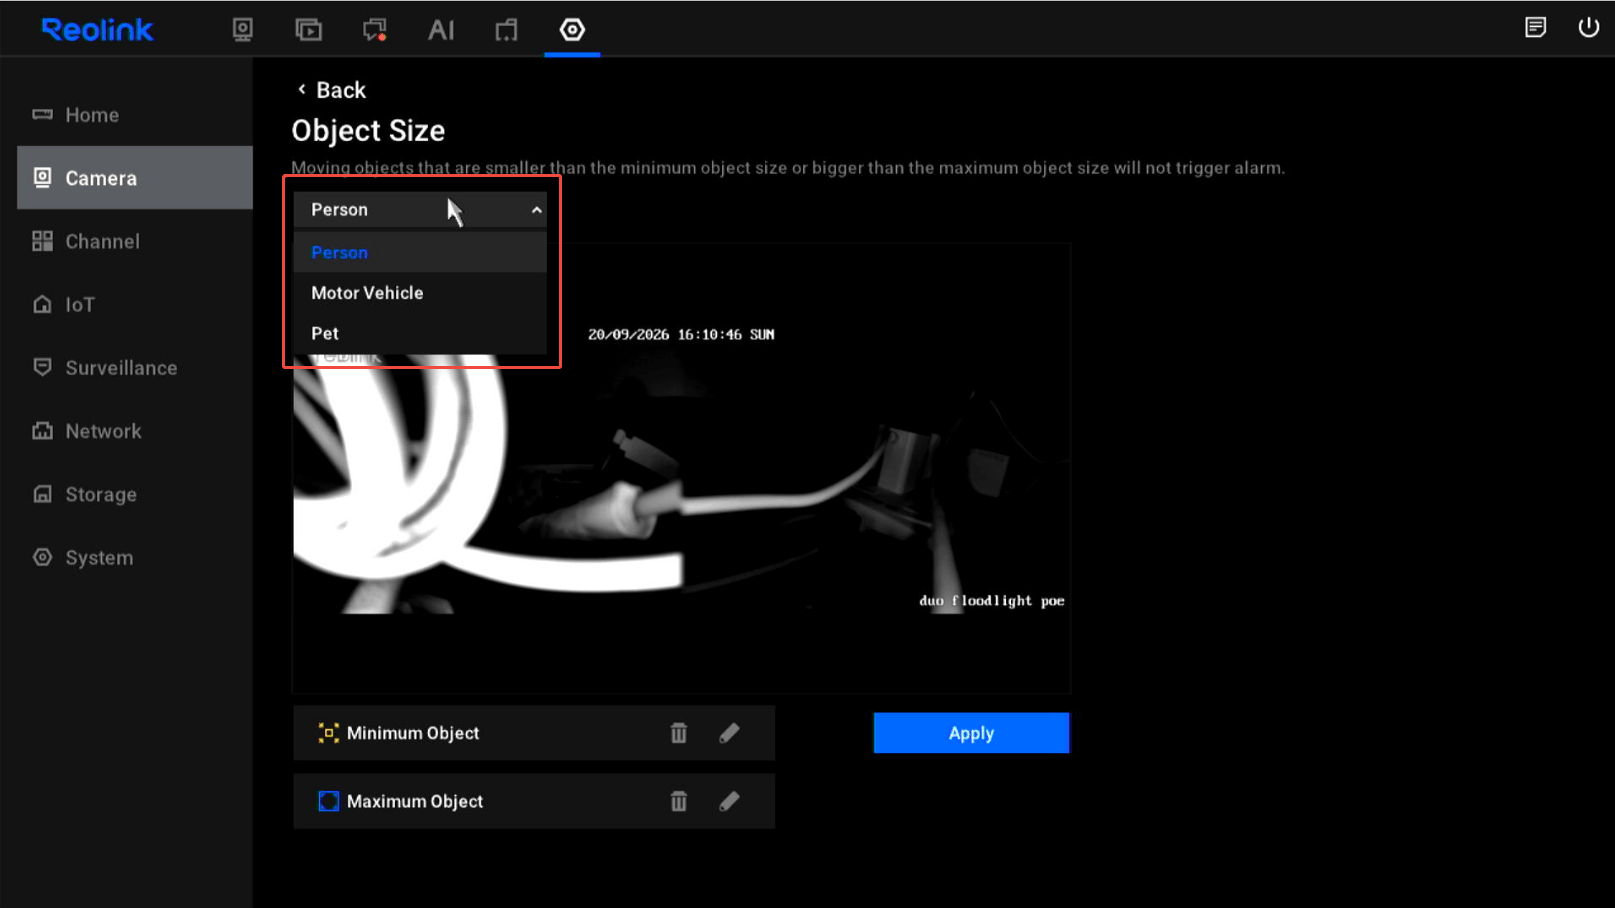Delete the Minimum Object box
1615x908 pixels.
coord(679,733)
